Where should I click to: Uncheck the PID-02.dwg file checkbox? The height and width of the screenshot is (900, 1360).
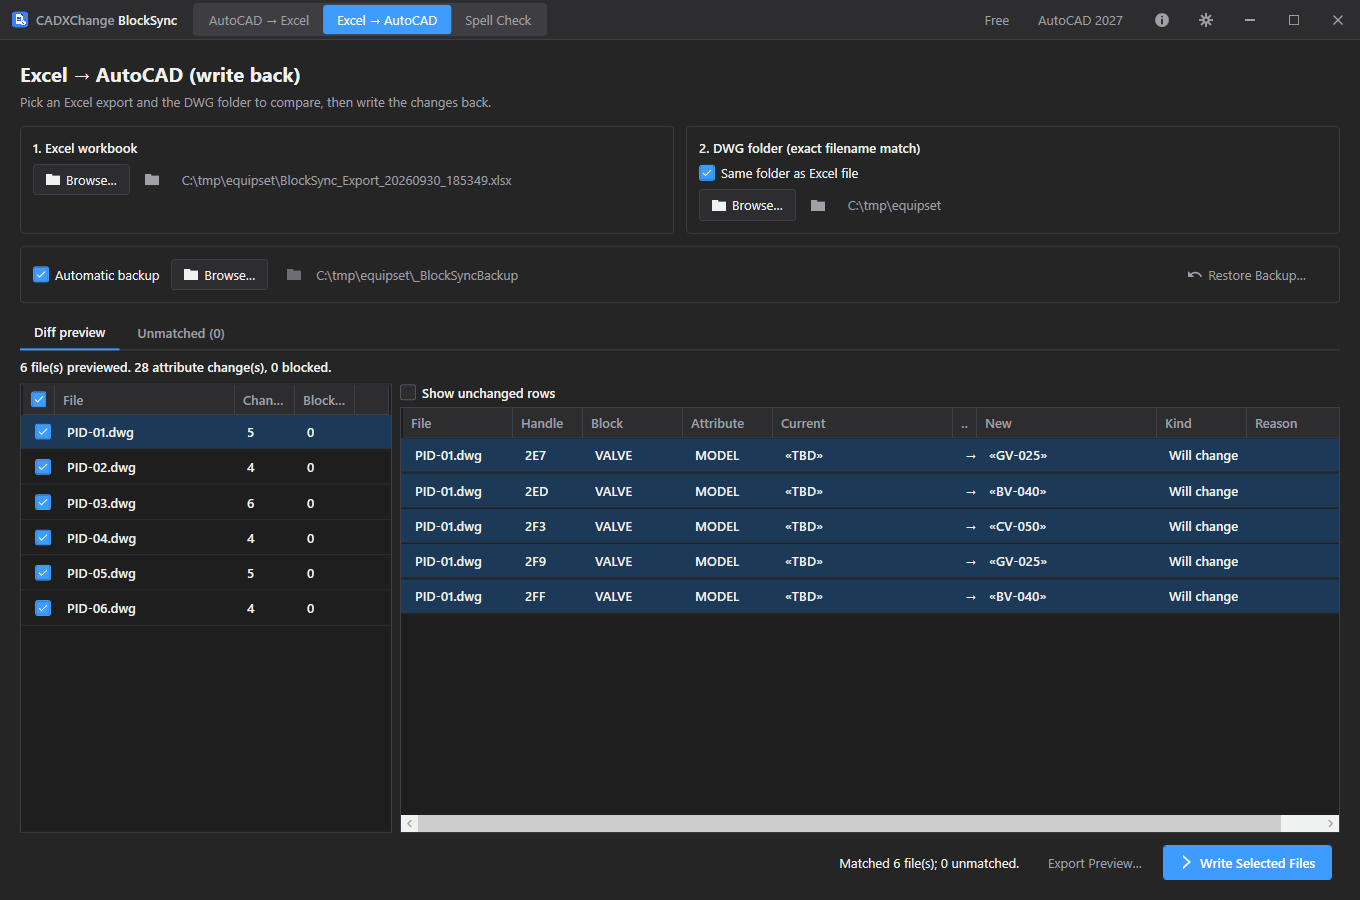[43, 467]
